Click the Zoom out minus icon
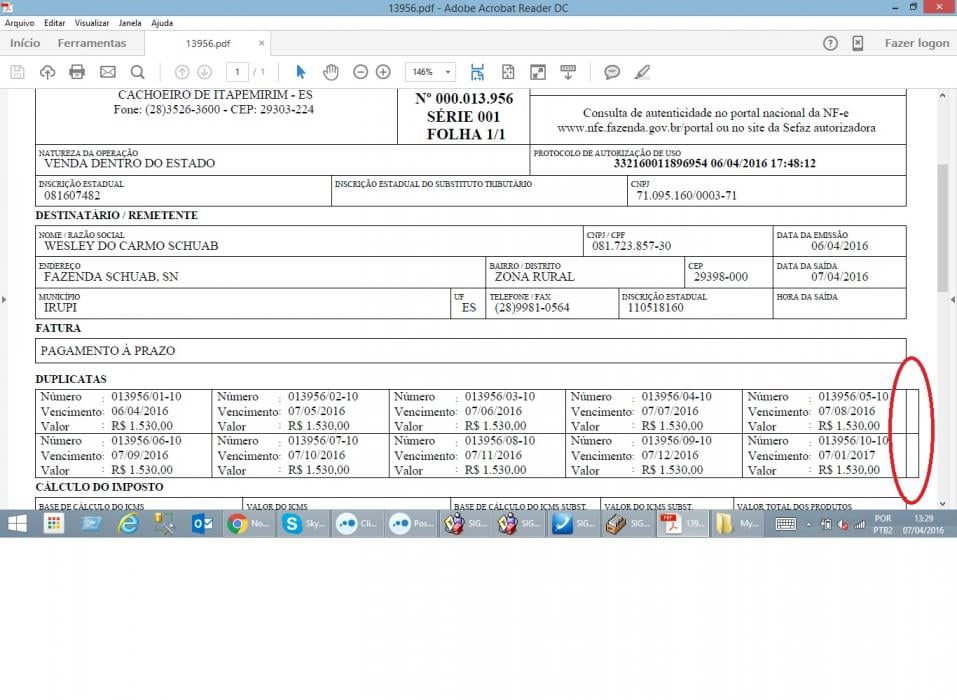957x700 pixels. (x=361, y=72)
